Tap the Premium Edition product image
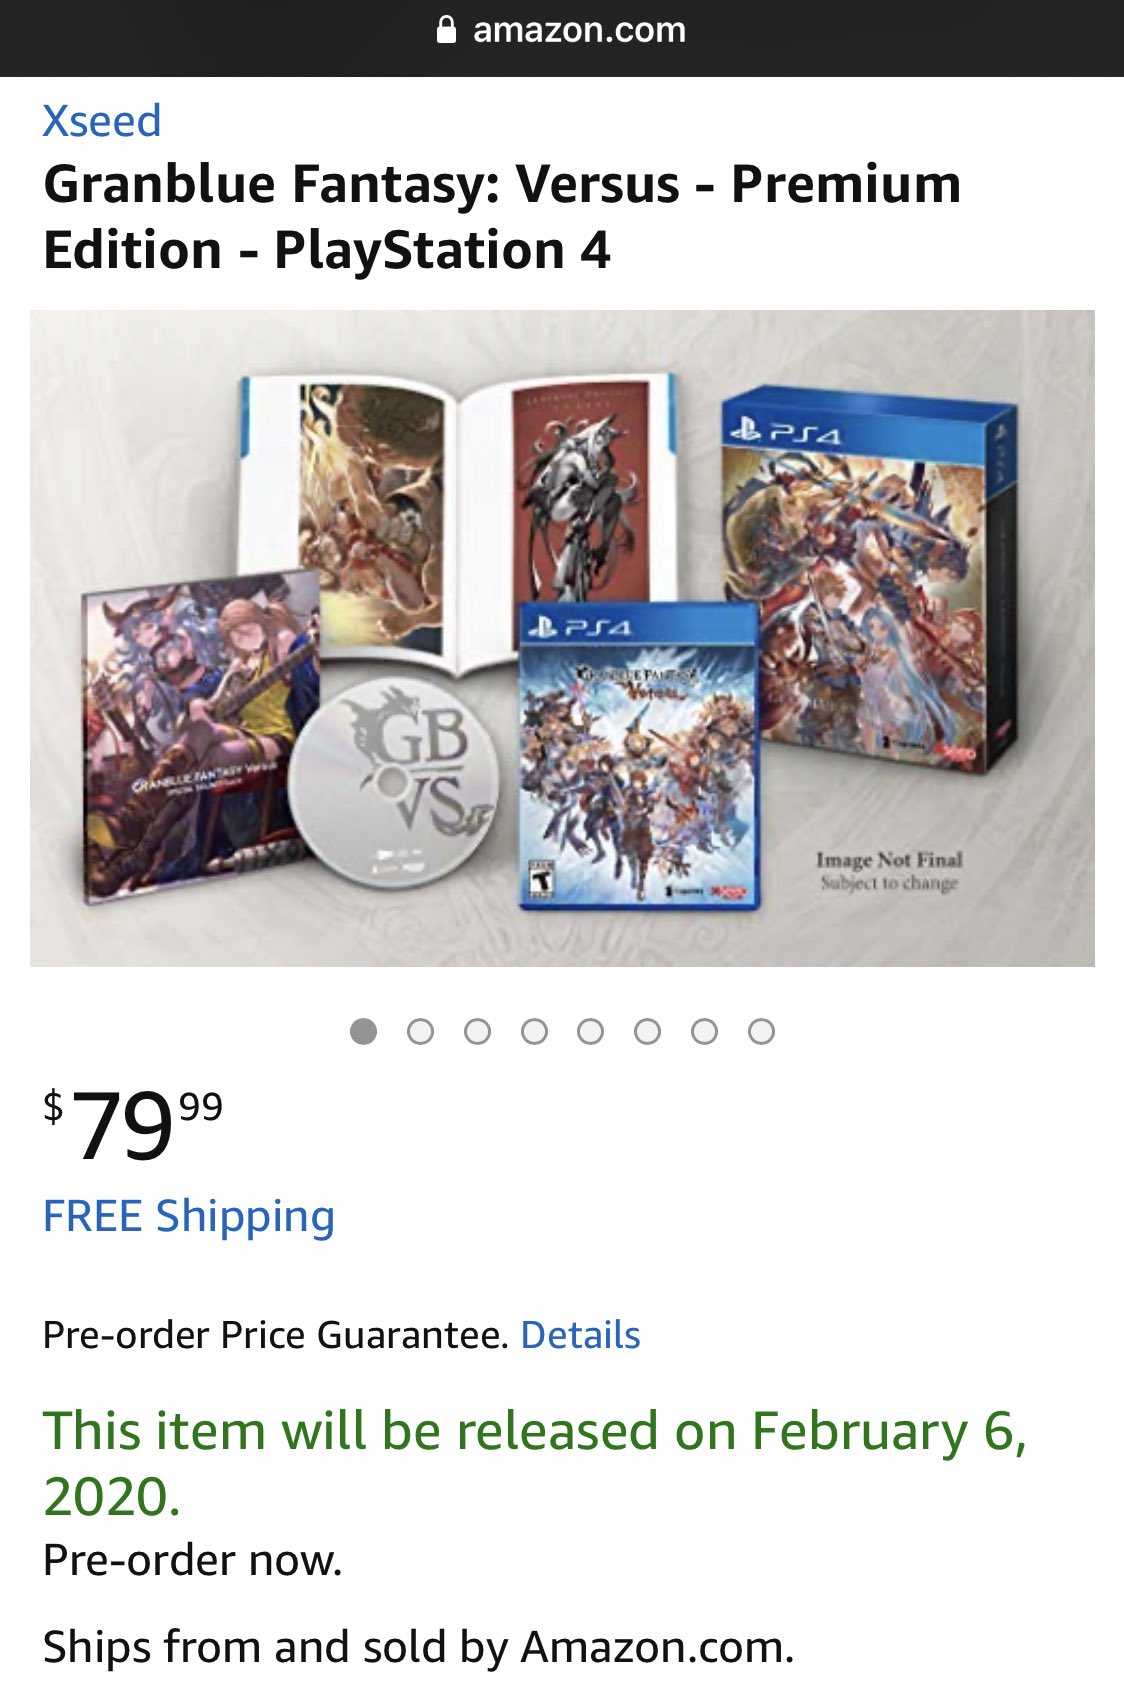Screen dimensions: 1124x1693 pos(562,638)
